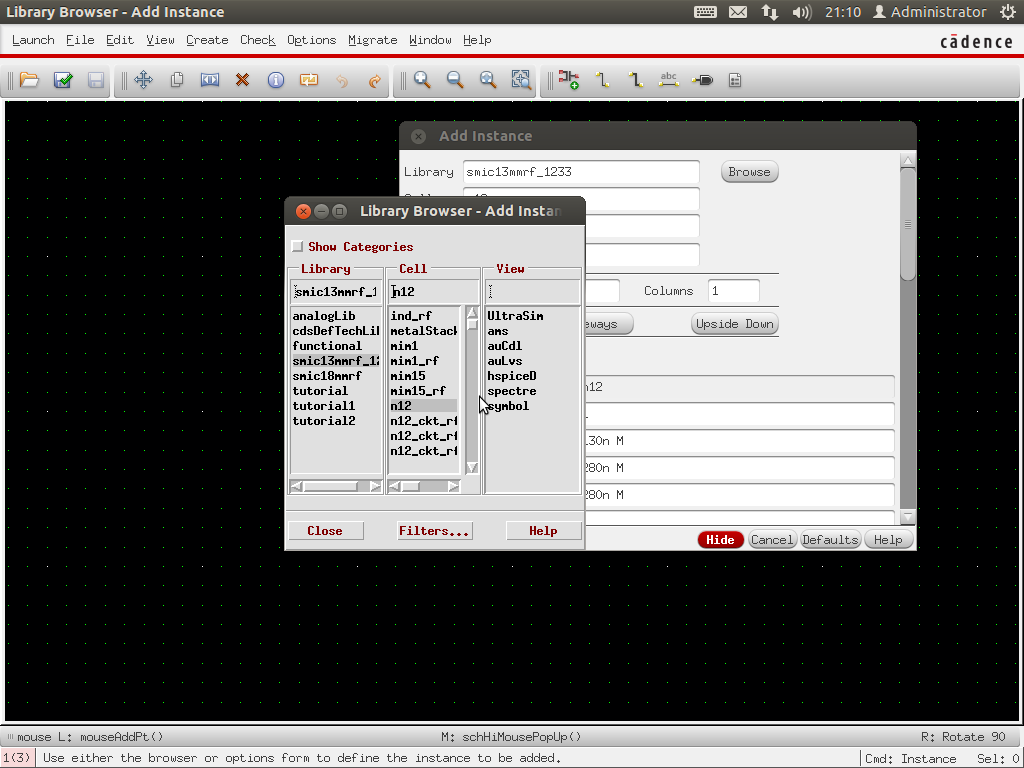The image size is (1024, 768).
Task: Select the mim1 cell
Action: (404, 345)
